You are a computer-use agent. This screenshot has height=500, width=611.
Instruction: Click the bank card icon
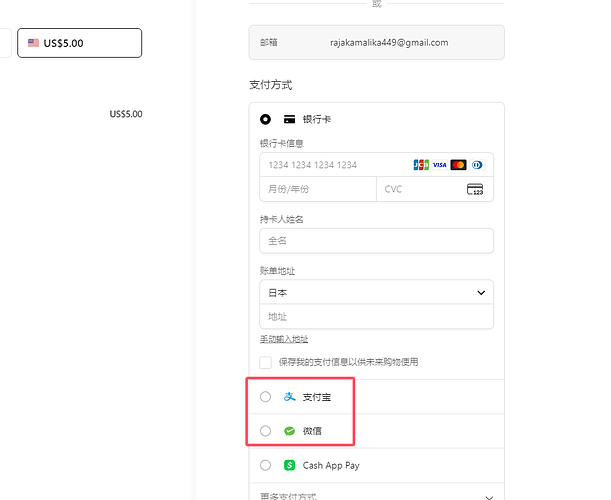tap(289, 119)
